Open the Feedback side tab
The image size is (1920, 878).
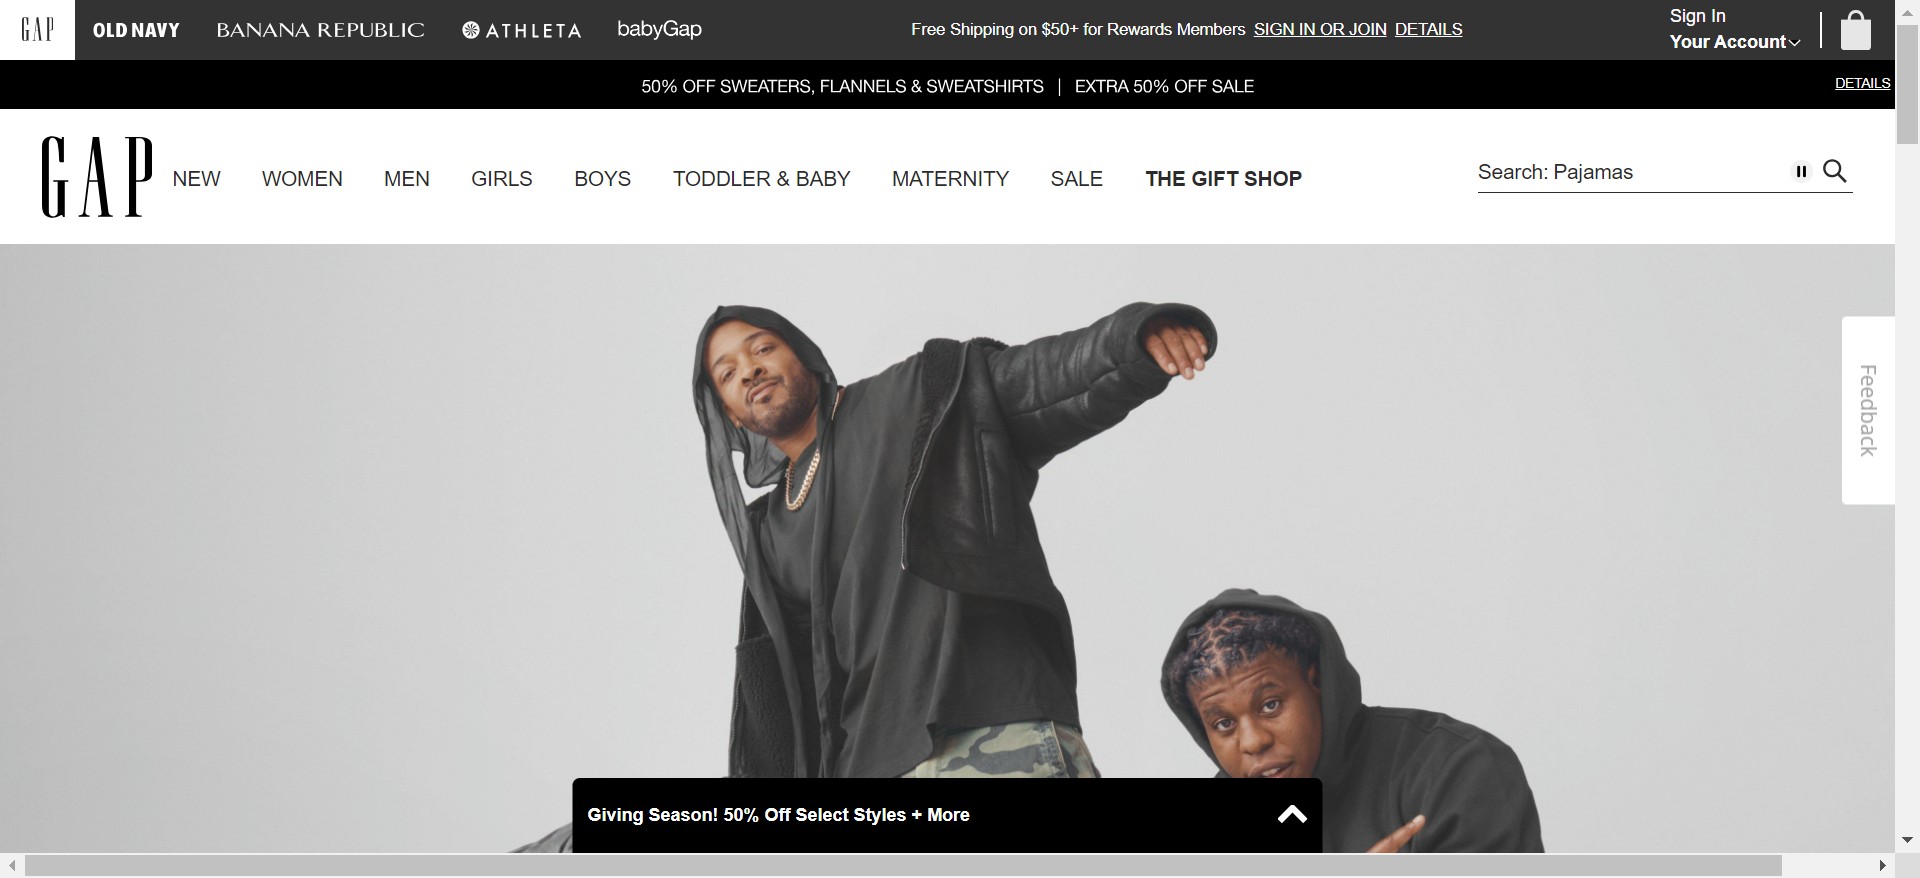click(x=1868, y=411)
